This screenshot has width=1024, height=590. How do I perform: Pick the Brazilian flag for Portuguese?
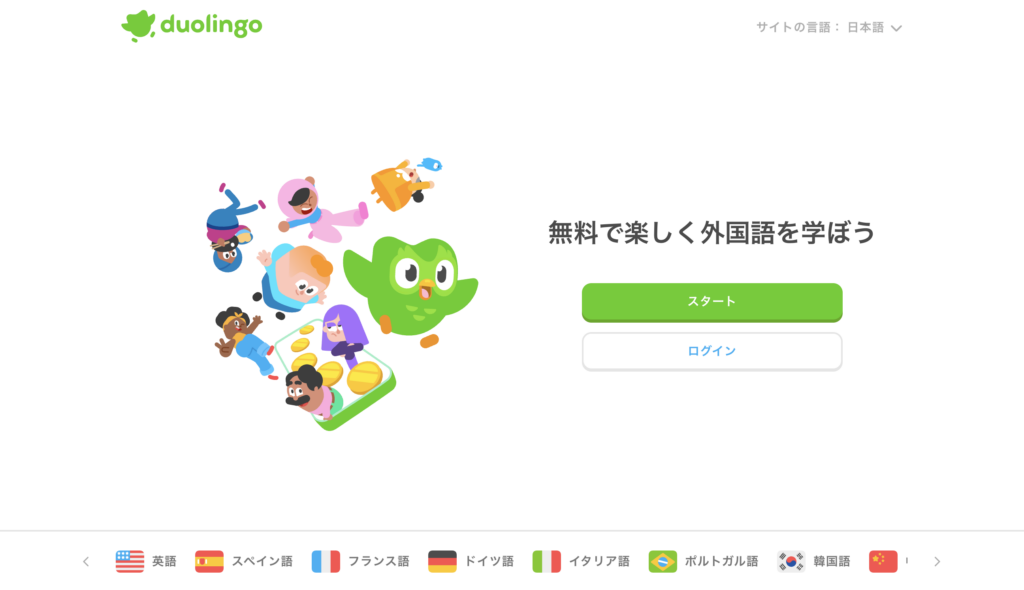[x=662, y=561]
